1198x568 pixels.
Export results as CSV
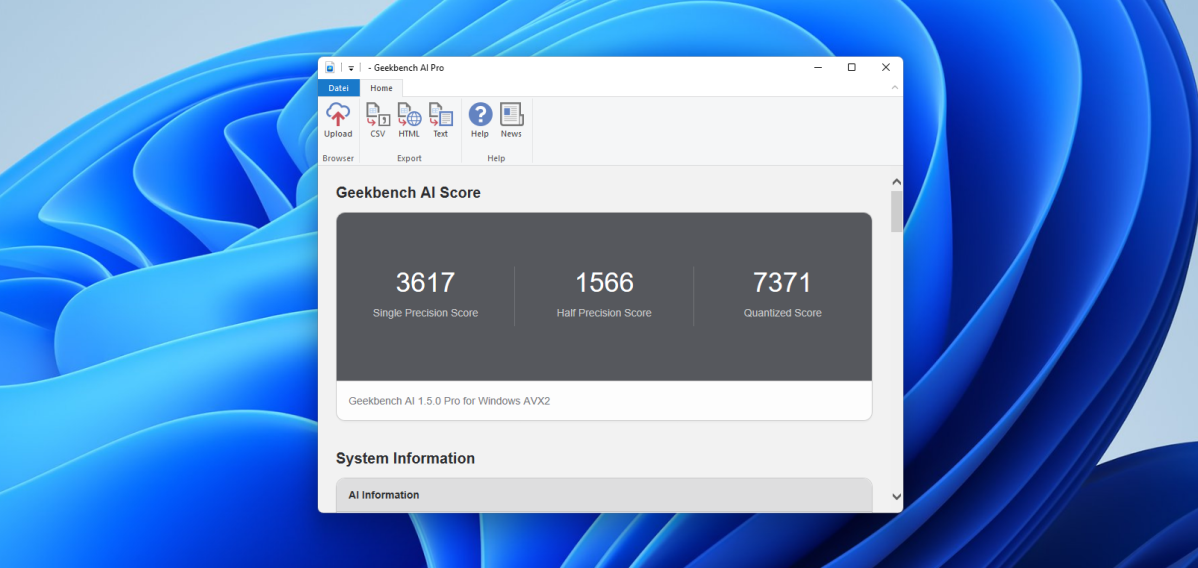click(378, 115)
